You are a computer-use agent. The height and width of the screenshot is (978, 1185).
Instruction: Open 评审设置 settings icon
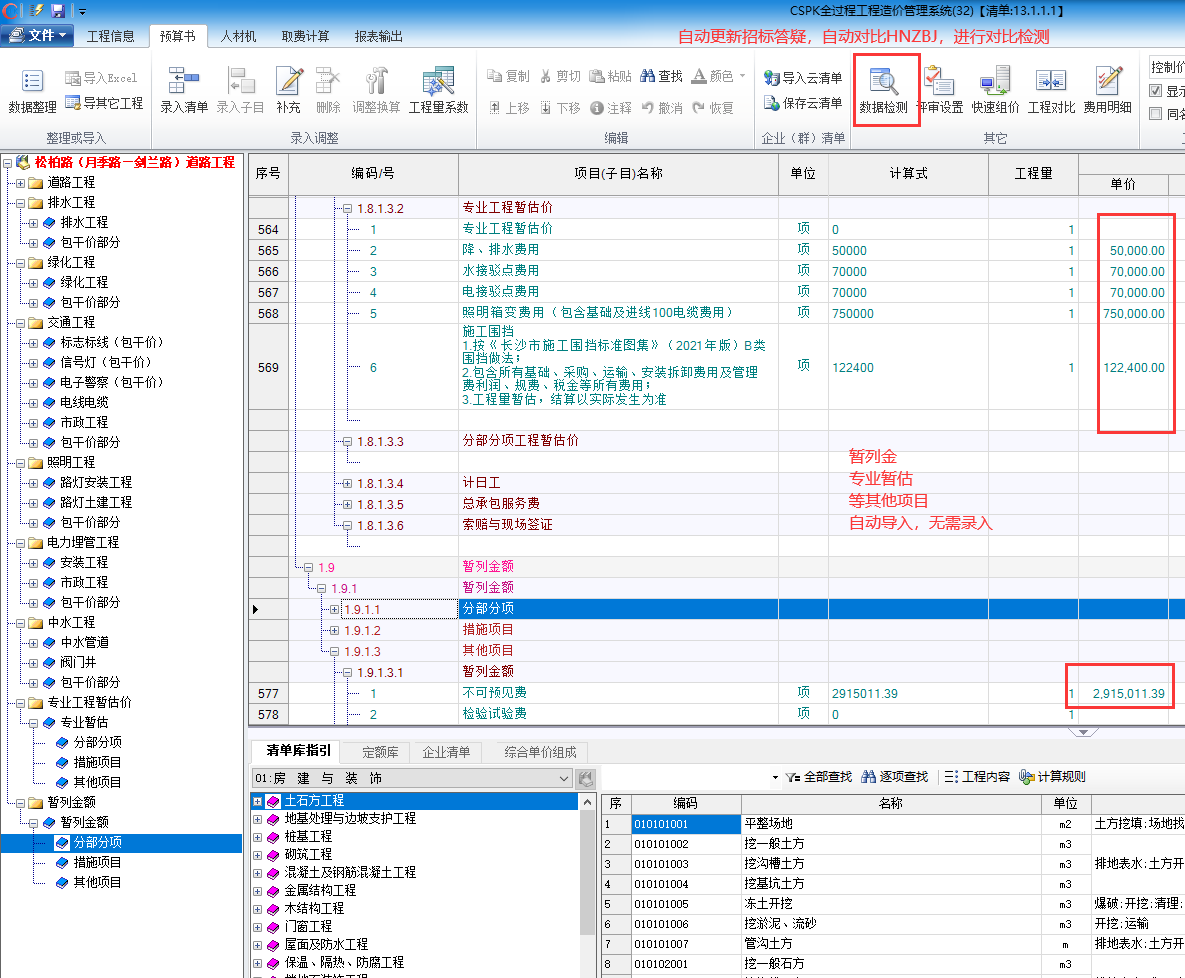[939, 81]
